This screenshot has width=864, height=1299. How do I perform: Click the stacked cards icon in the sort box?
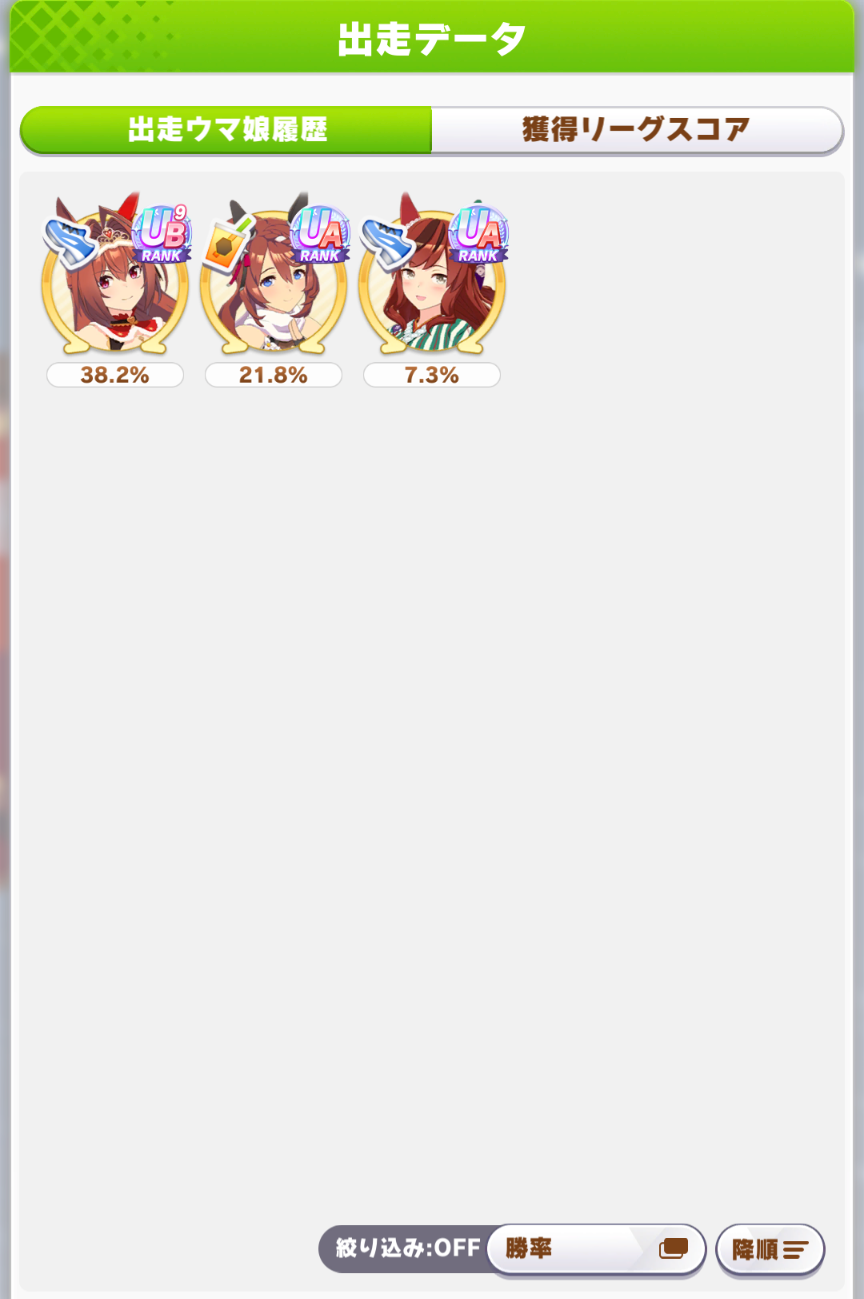coord(674,1249)
